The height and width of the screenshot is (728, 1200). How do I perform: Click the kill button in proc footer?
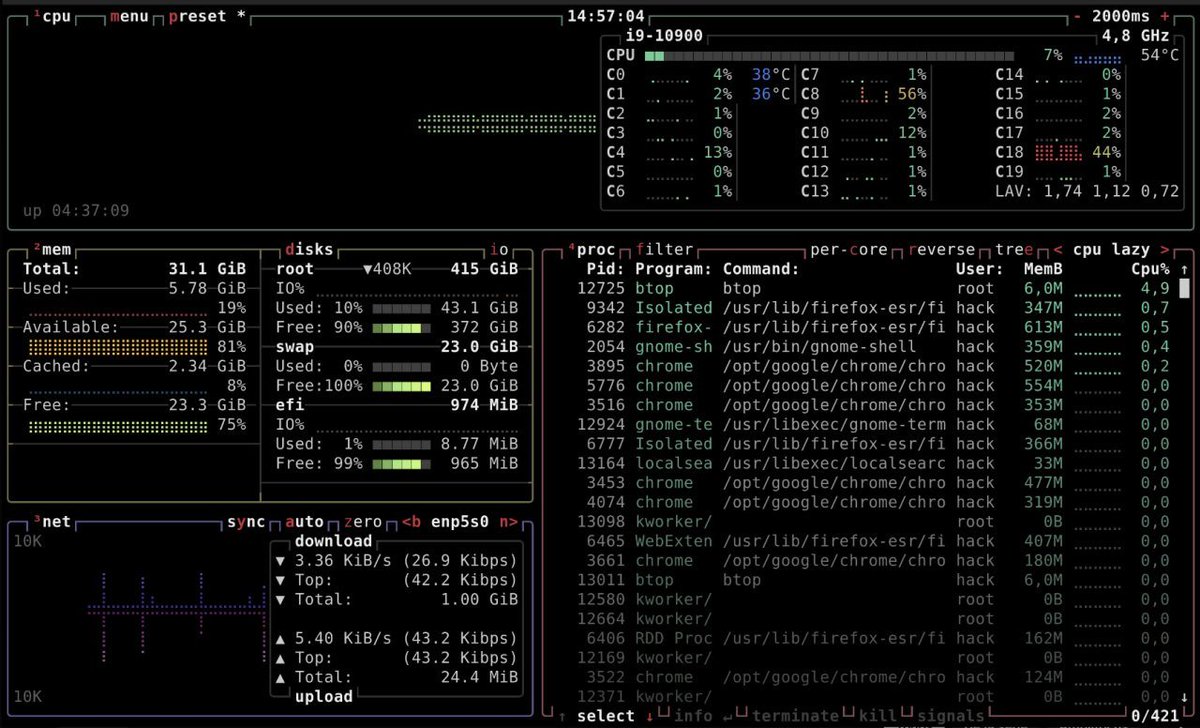pyautogui.click(x=877, y=716)
